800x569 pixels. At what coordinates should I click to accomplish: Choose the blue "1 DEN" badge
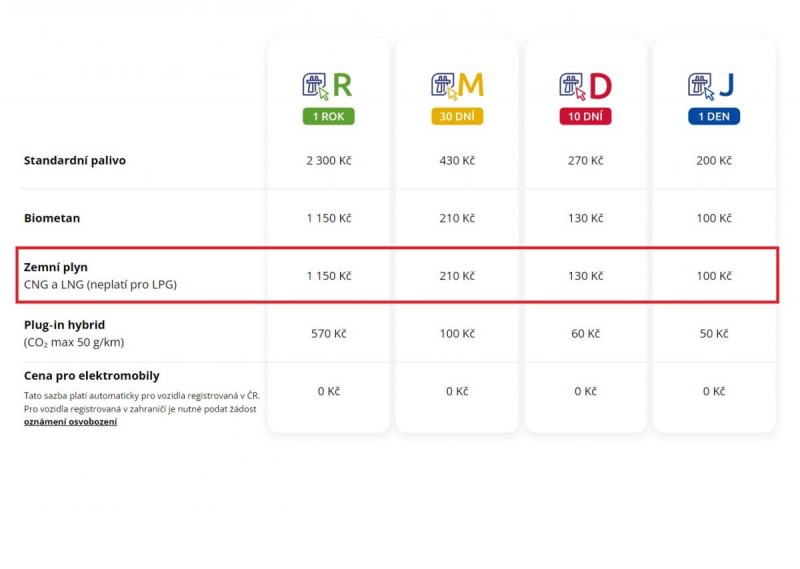pyautogui.click(x=714, y=116)
